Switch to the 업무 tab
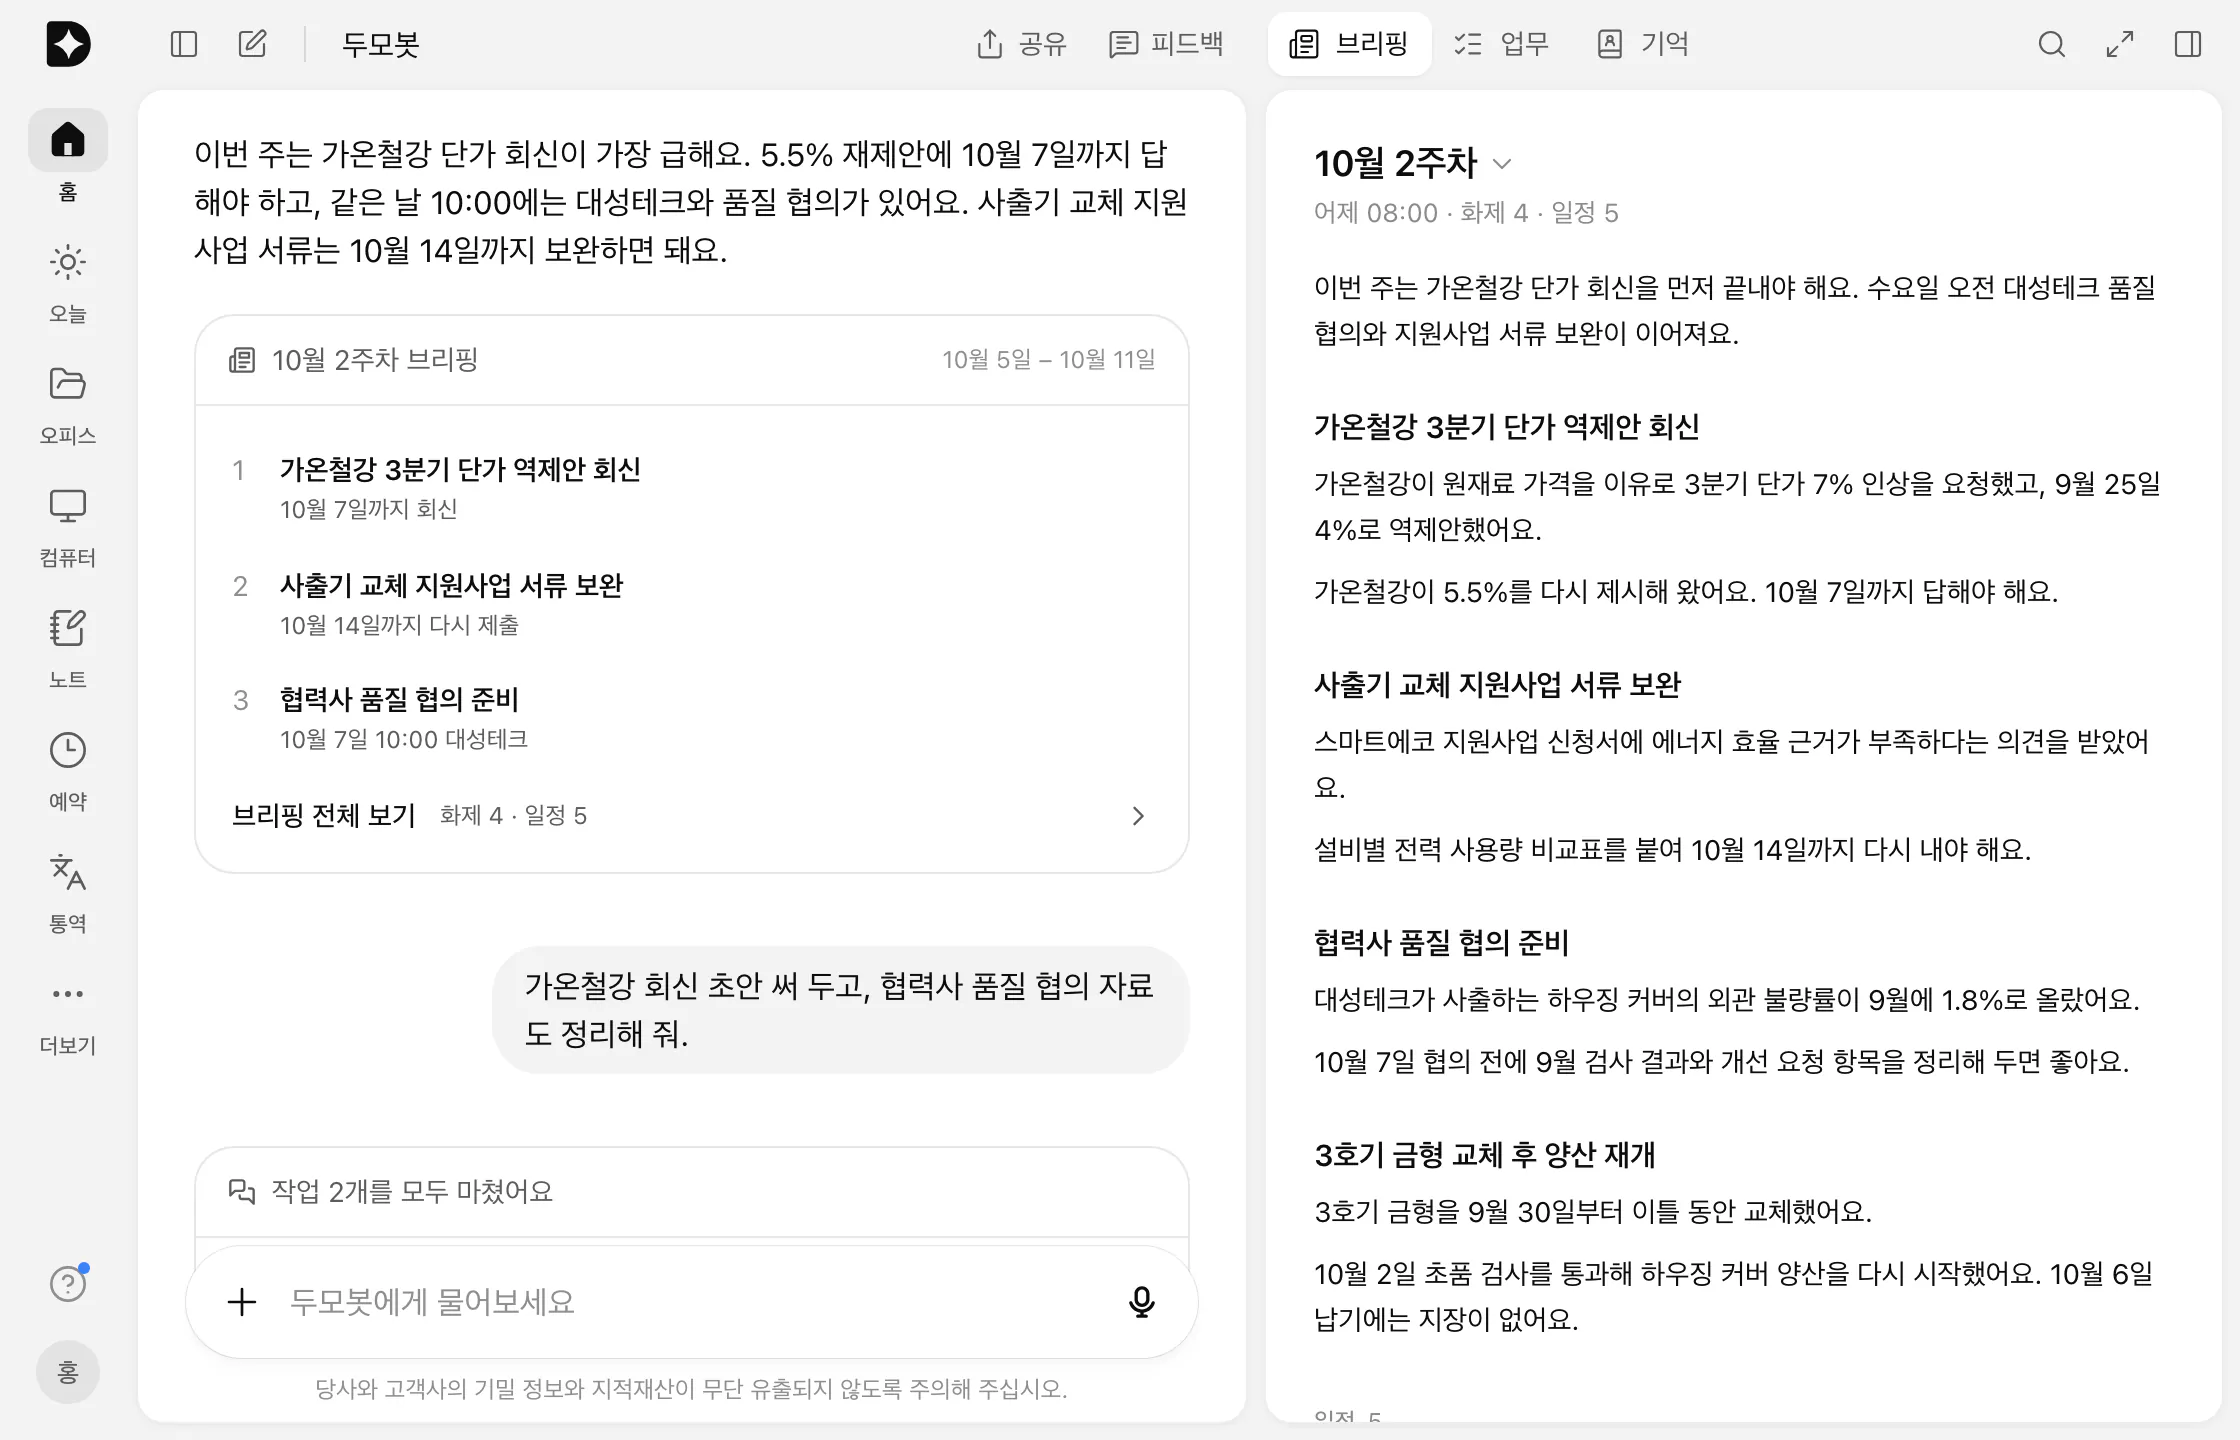2240x1440 pixels. click(x=1501, y=44)
